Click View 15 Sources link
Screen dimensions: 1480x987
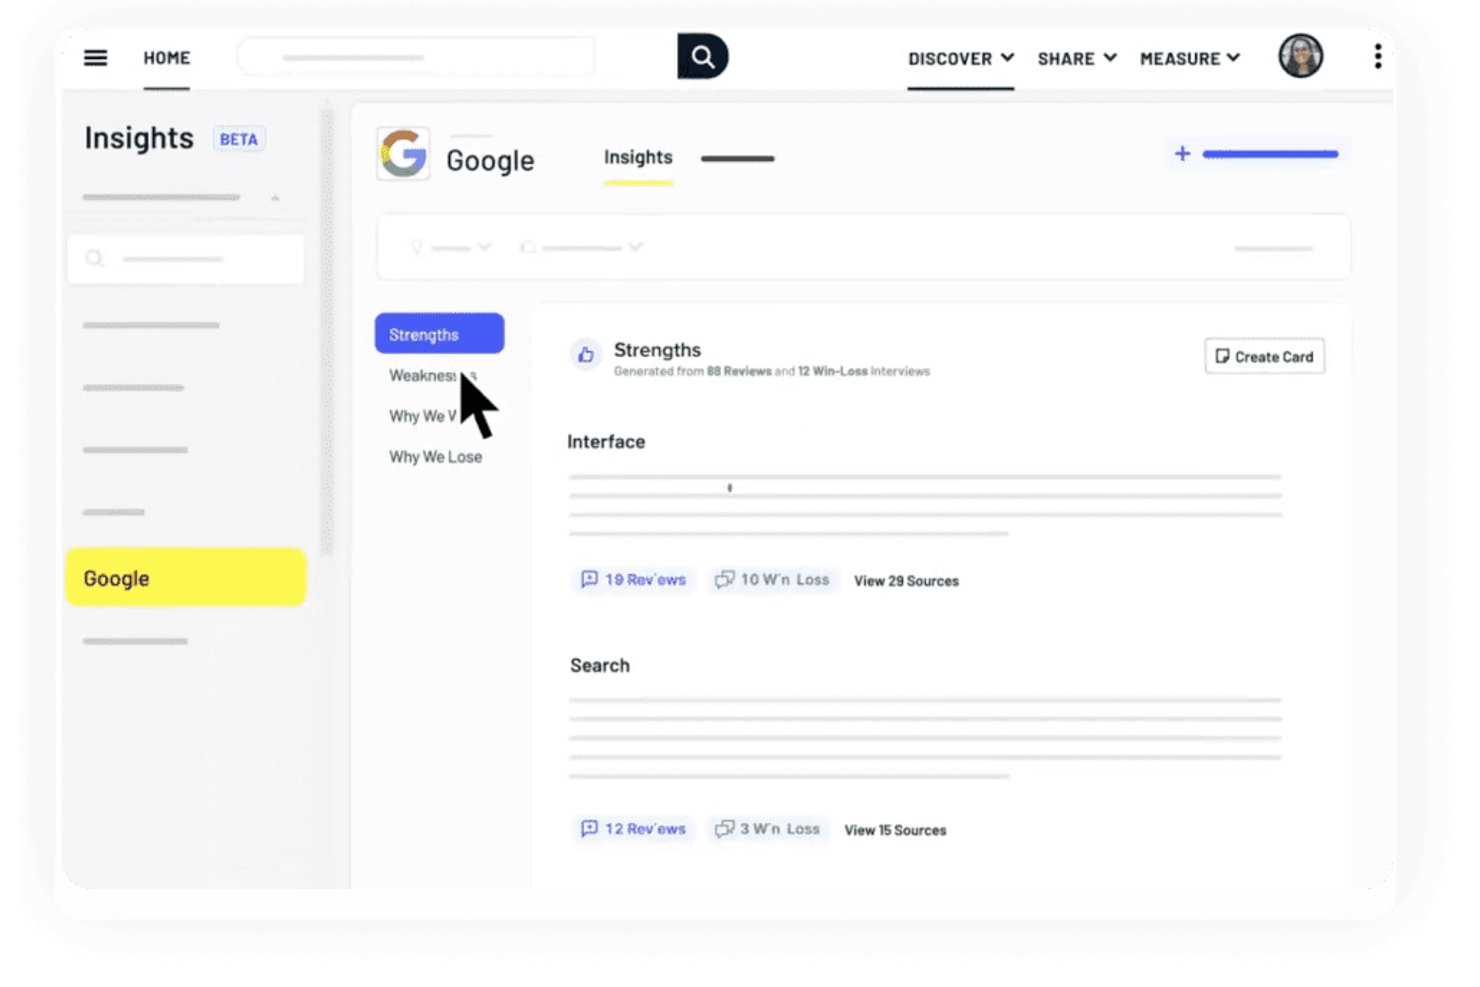click(895, 830)
